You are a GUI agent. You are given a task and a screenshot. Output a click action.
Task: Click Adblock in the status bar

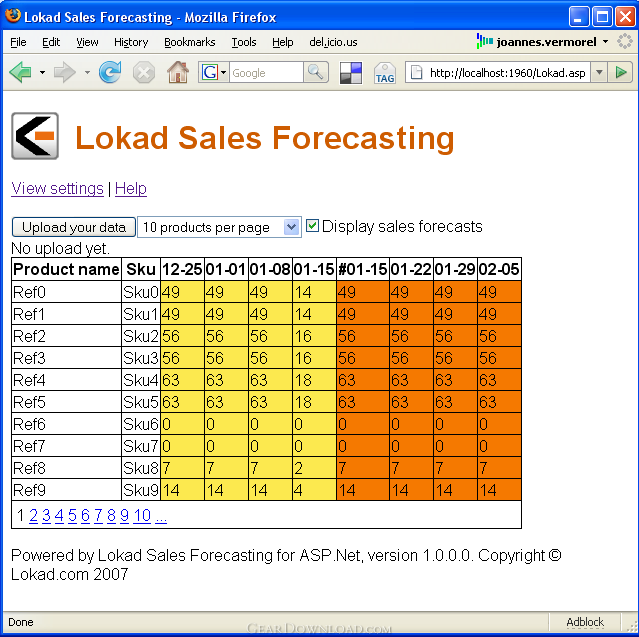pyautogui.click(x=585, y=622)
